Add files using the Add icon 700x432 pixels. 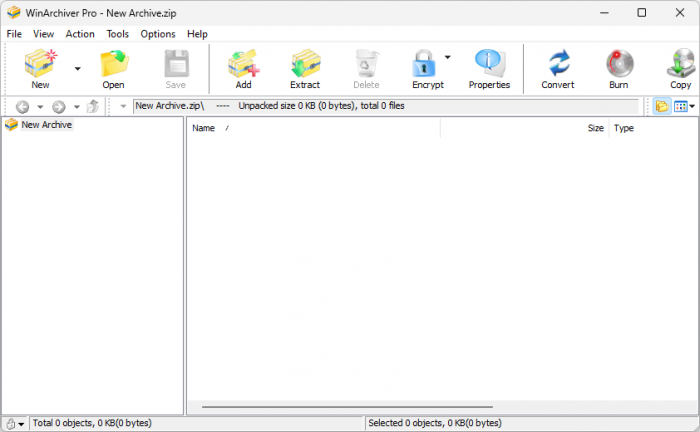[x=243, y=66]
